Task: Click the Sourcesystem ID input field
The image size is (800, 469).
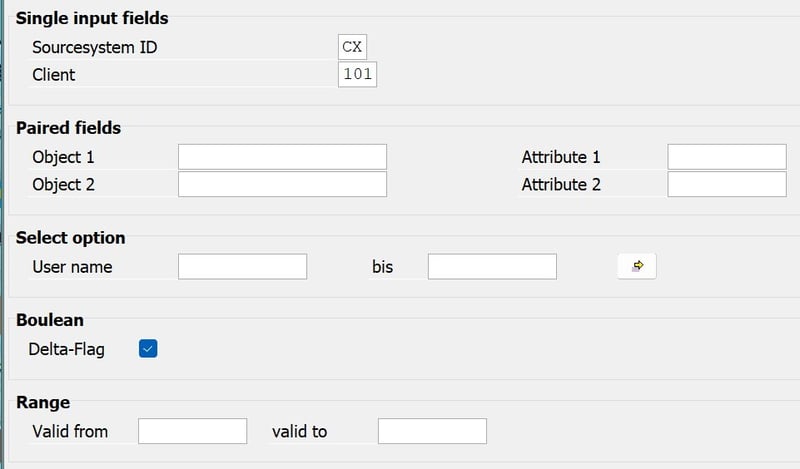Action: [x=354, y=47]
